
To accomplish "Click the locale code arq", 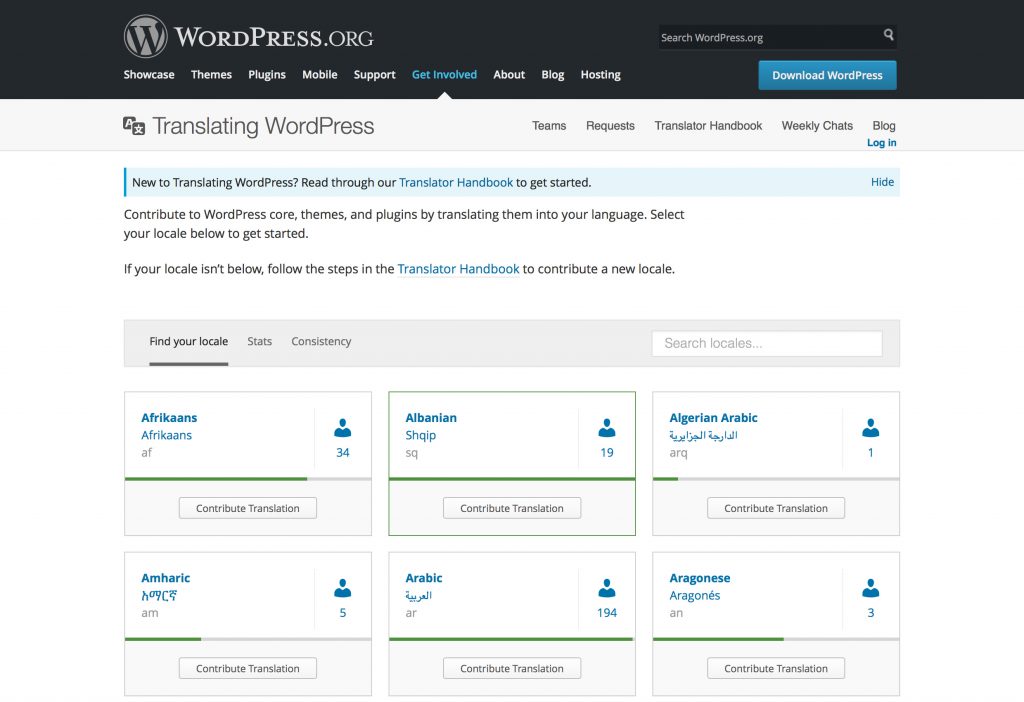I will [679, 453].
